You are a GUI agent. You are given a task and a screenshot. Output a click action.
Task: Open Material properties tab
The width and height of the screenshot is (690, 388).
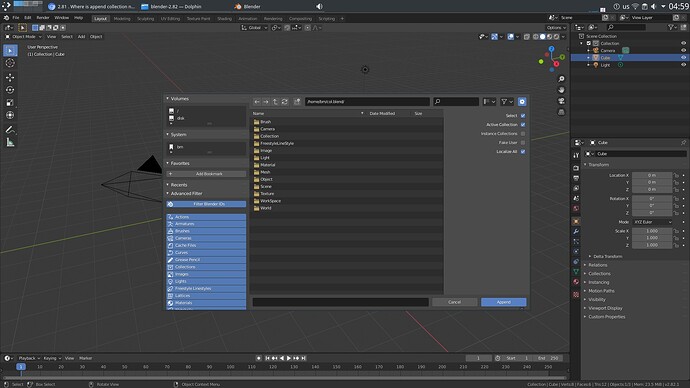[576, 282]
